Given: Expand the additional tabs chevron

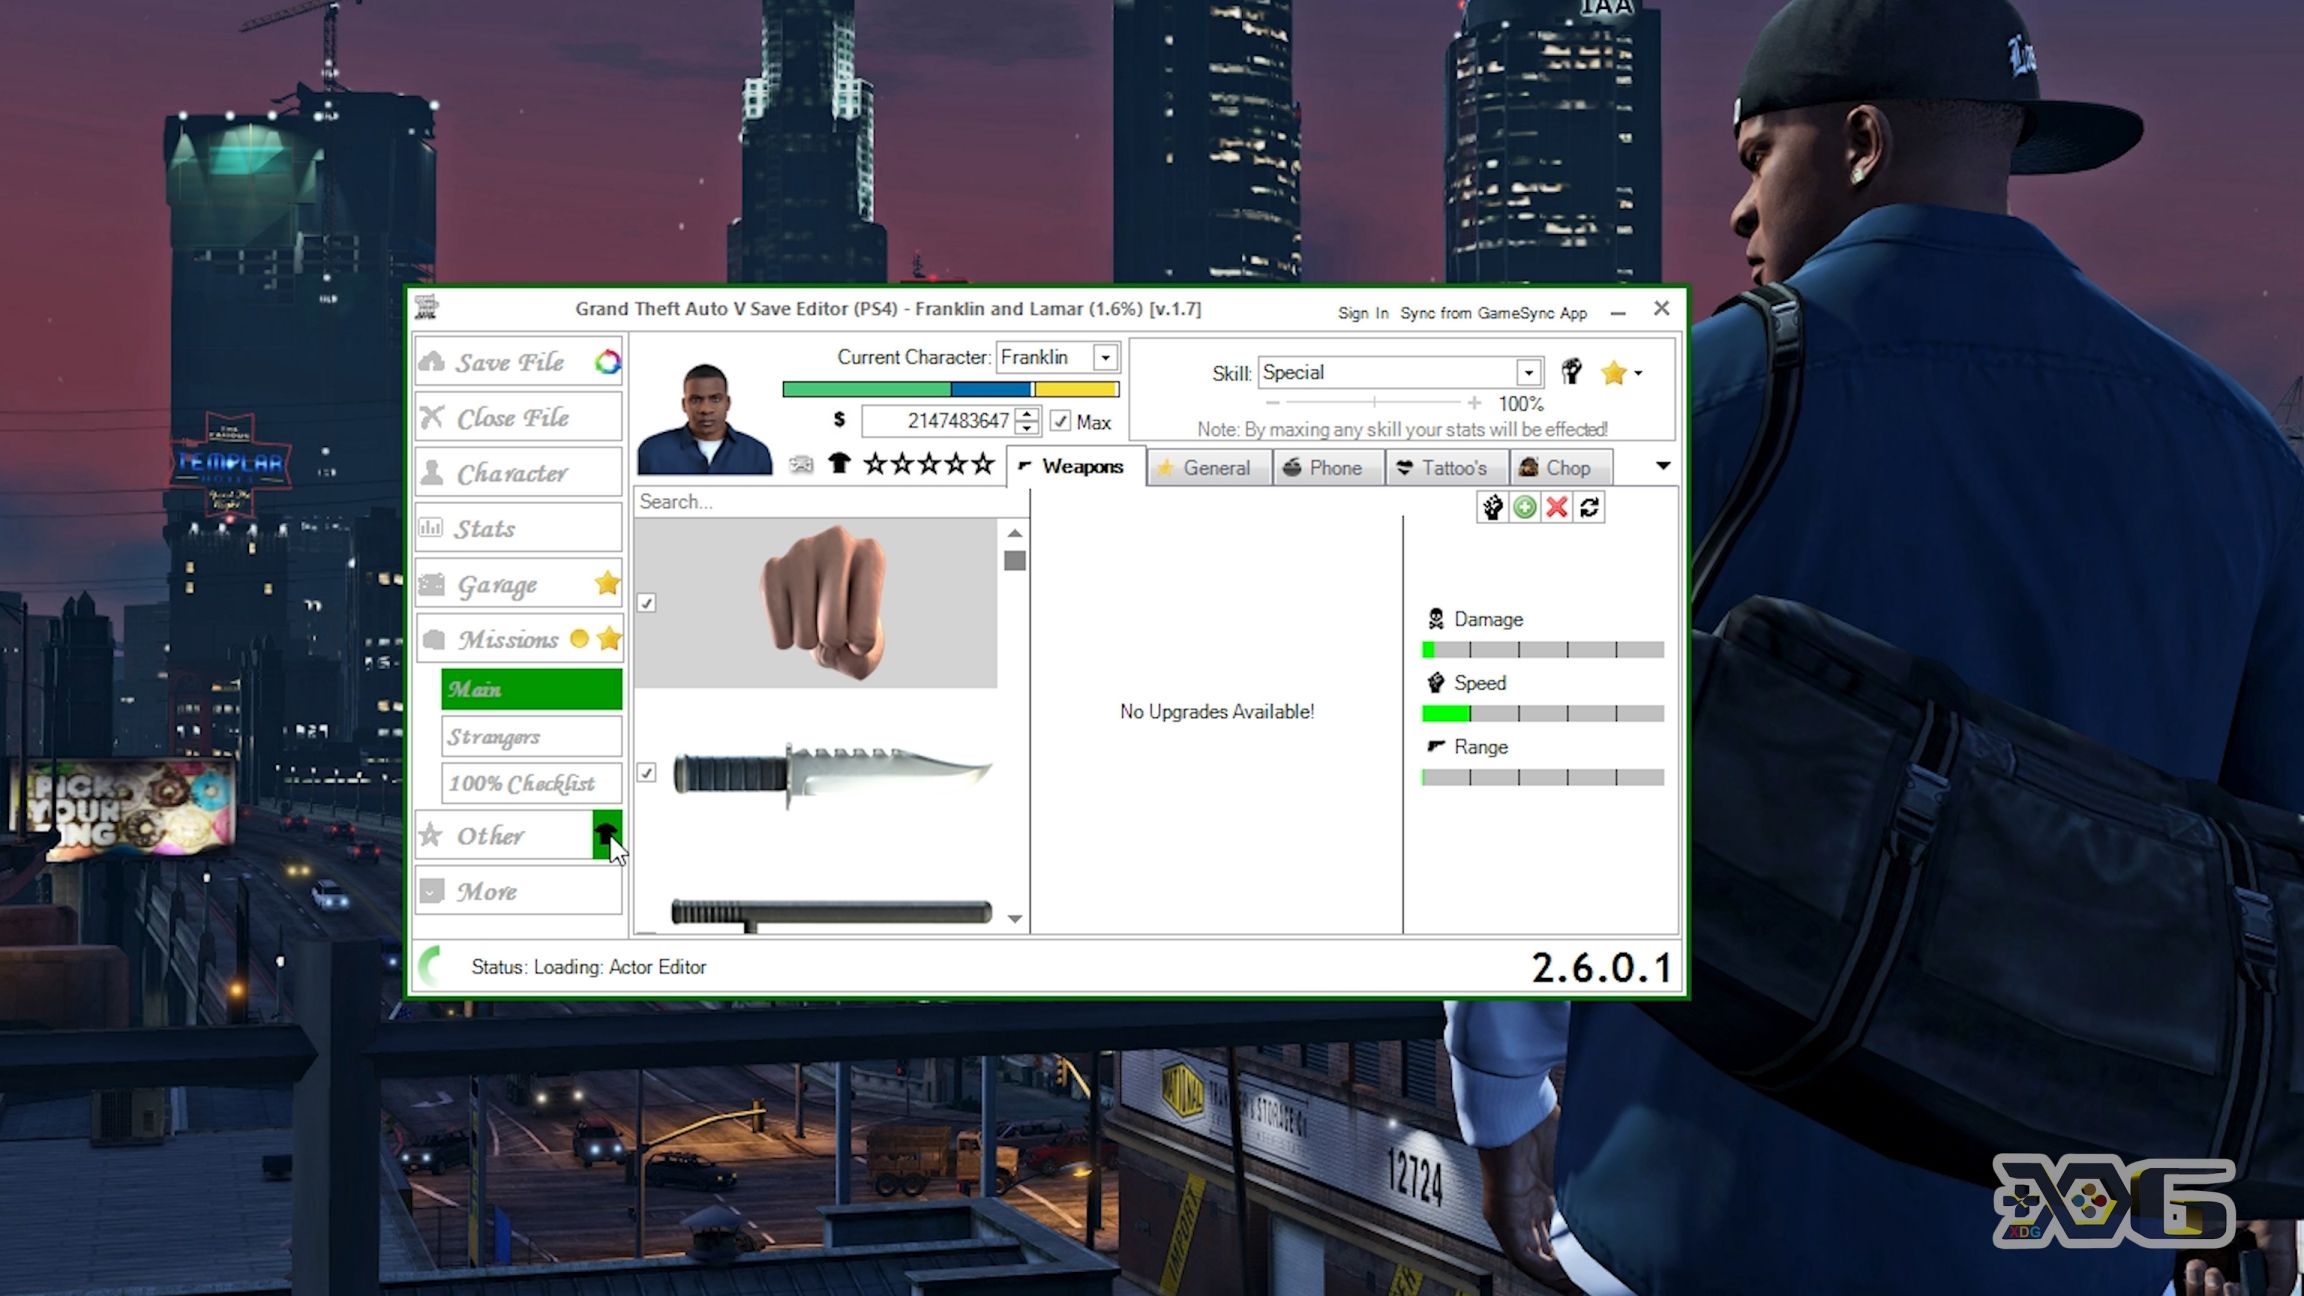Looking at the screenshot, I should pyautogui.click(x=1663, y=465).
